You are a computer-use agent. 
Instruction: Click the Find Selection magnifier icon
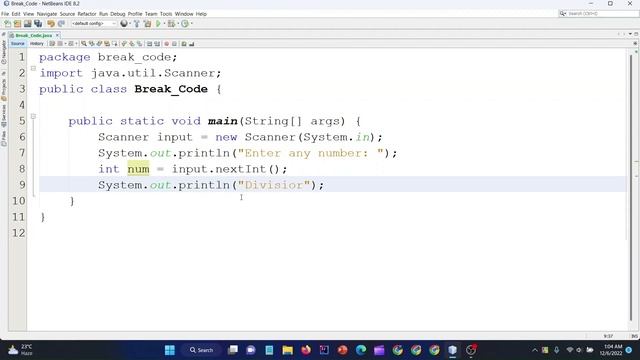click(84, 44)
